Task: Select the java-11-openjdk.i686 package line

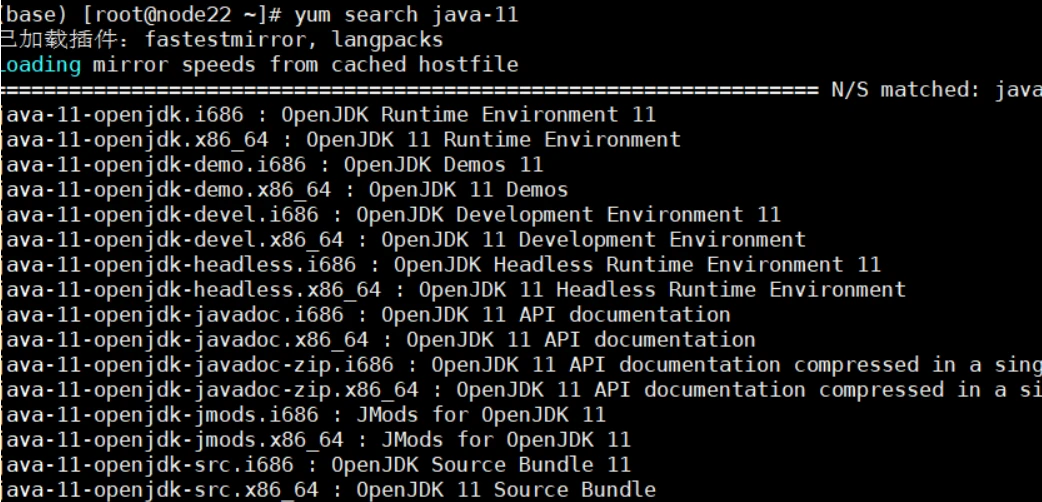Action: [x=328, y=115]
